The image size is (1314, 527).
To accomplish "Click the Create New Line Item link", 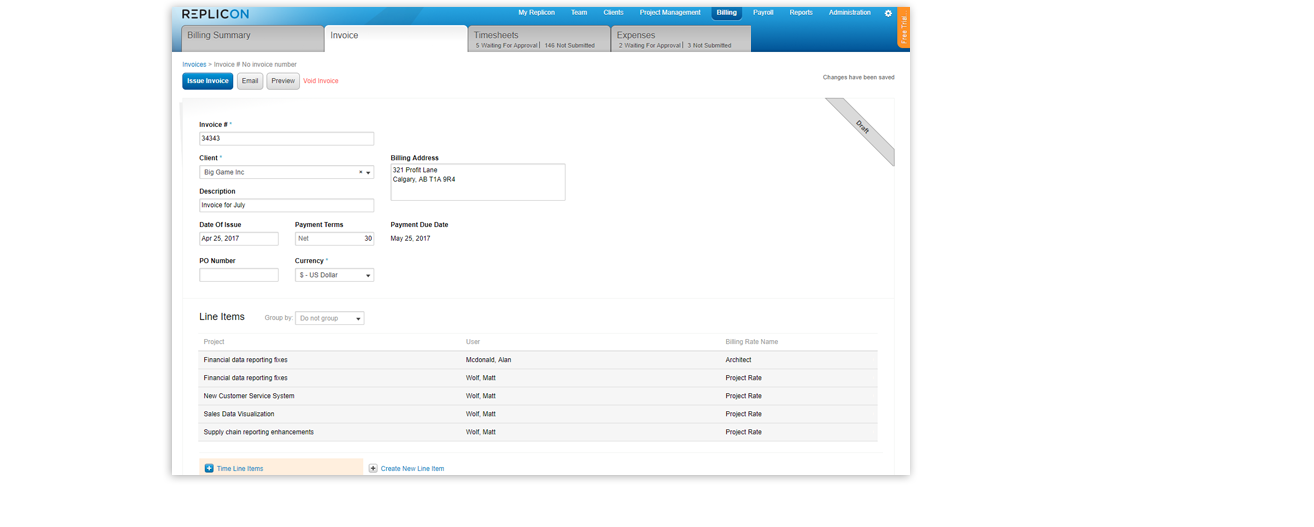I will (412, 468).
